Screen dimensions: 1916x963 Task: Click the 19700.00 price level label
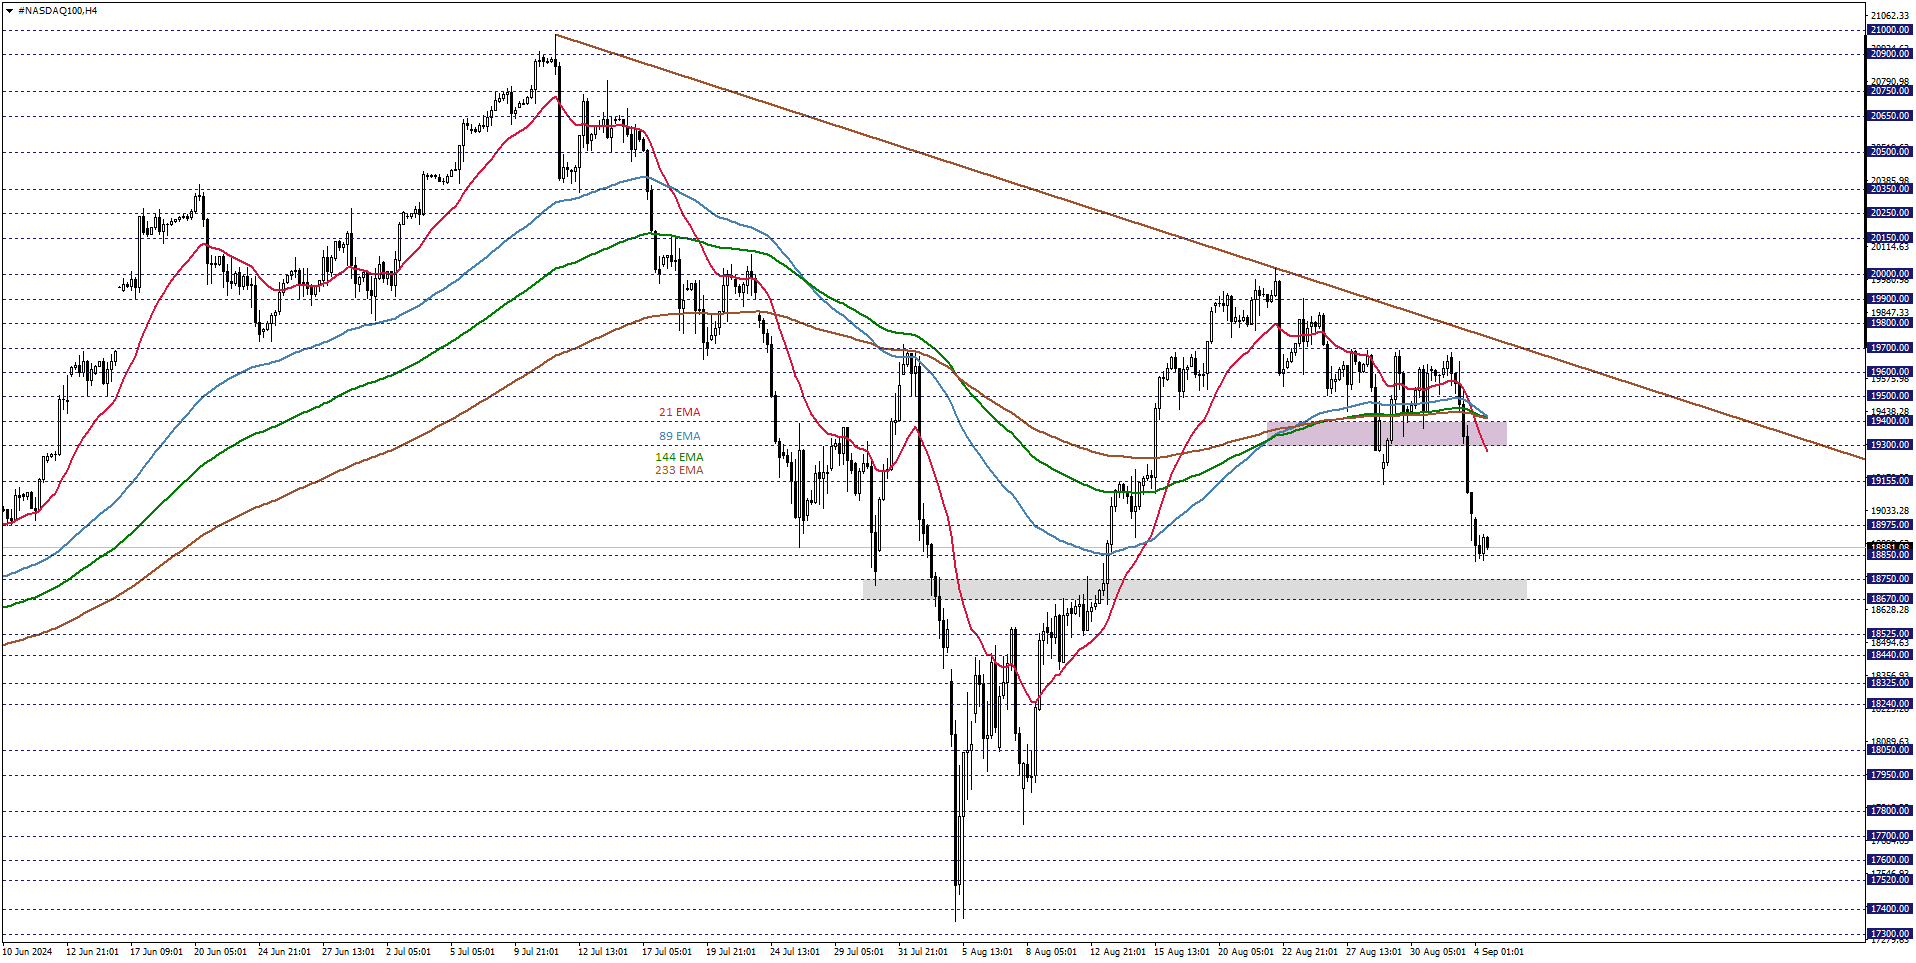pos(1890,348)
